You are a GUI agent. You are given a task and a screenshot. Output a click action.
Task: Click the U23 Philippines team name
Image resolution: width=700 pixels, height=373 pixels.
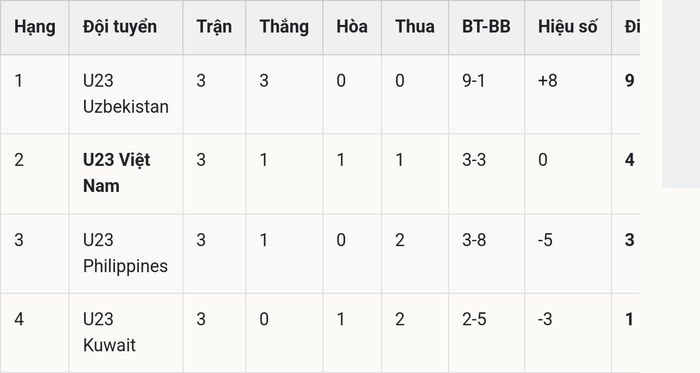(125, 253)
